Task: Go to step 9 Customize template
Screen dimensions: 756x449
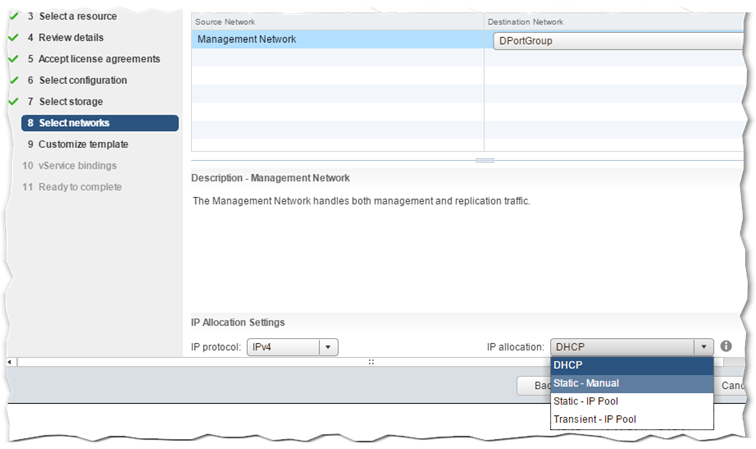Action: point(78,144)
